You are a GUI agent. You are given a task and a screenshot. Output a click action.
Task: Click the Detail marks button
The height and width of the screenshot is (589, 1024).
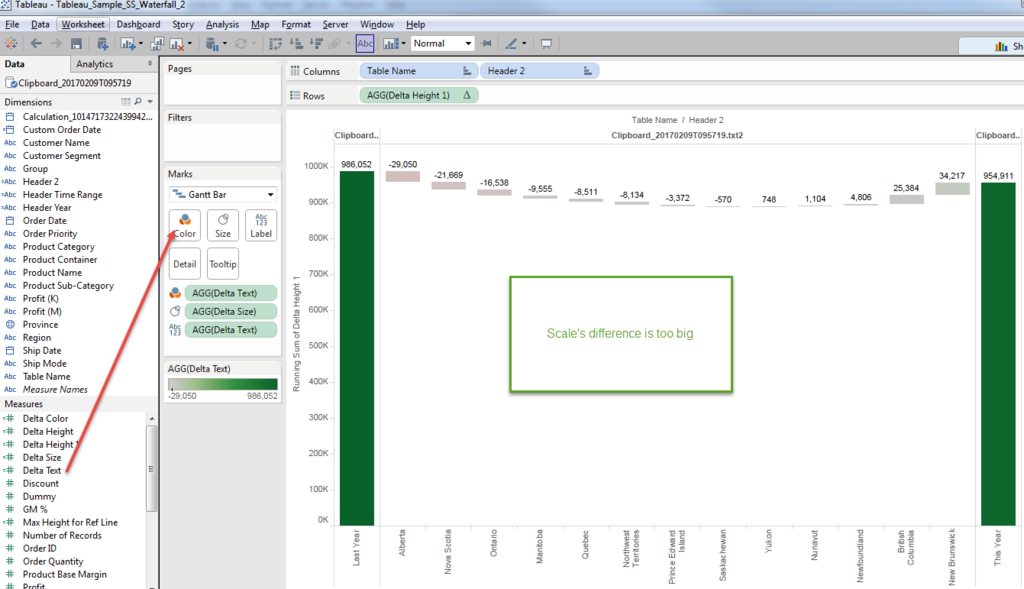coord(185,264)
